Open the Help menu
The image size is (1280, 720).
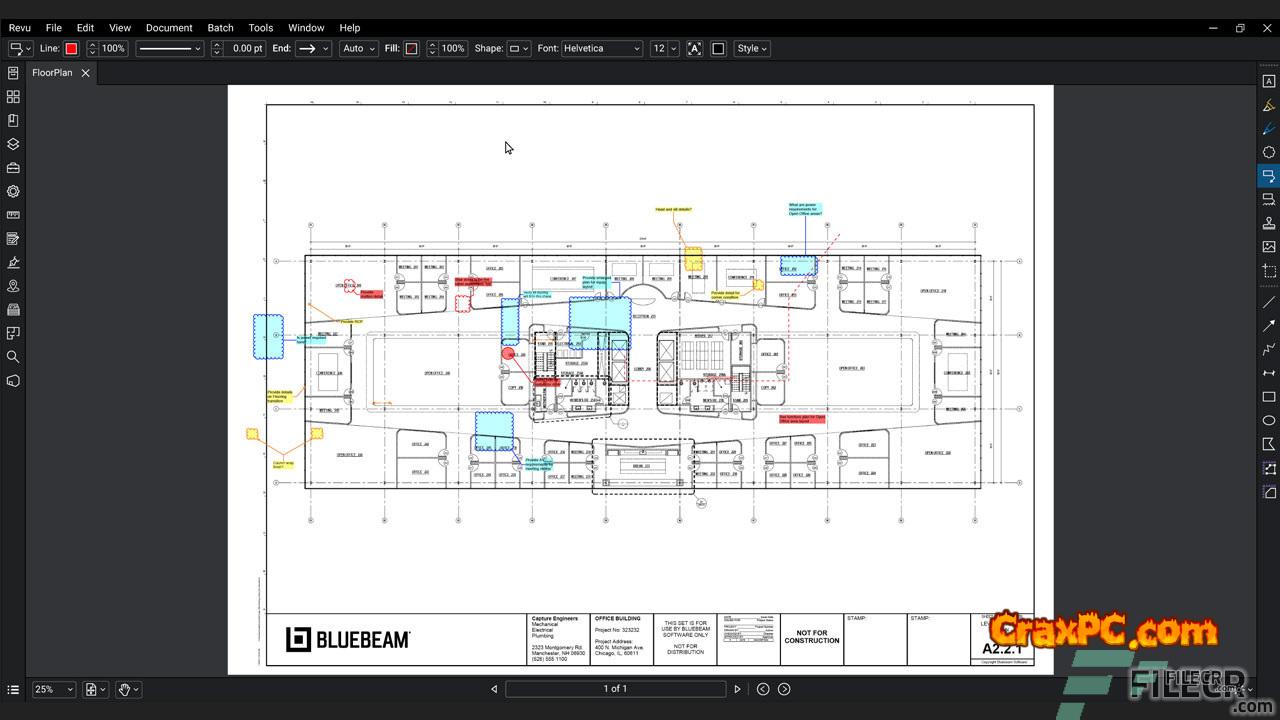coord(350,28)
